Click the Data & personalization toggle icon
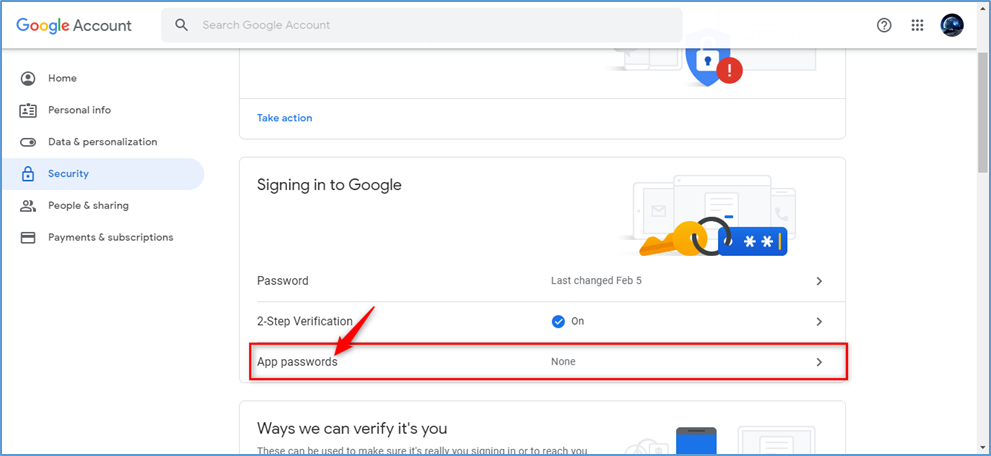Screen dimensions: 991x456 [28, 142]
